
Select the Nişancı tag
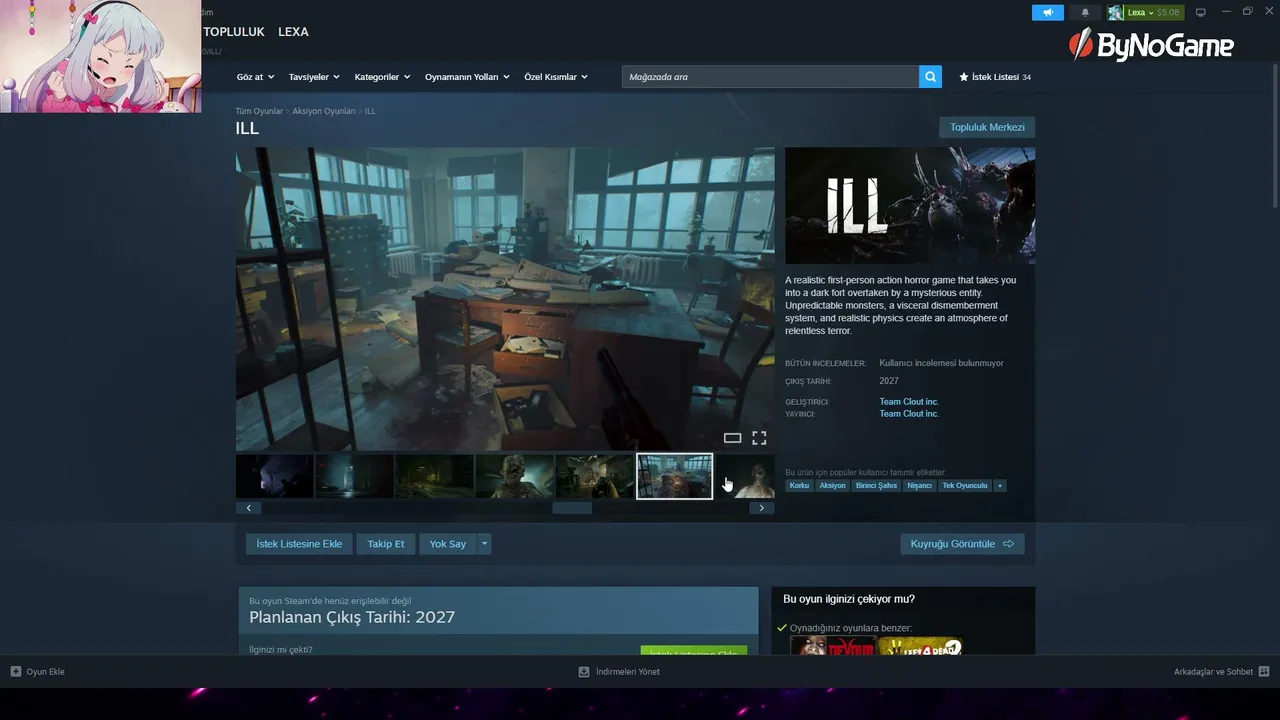919,486
